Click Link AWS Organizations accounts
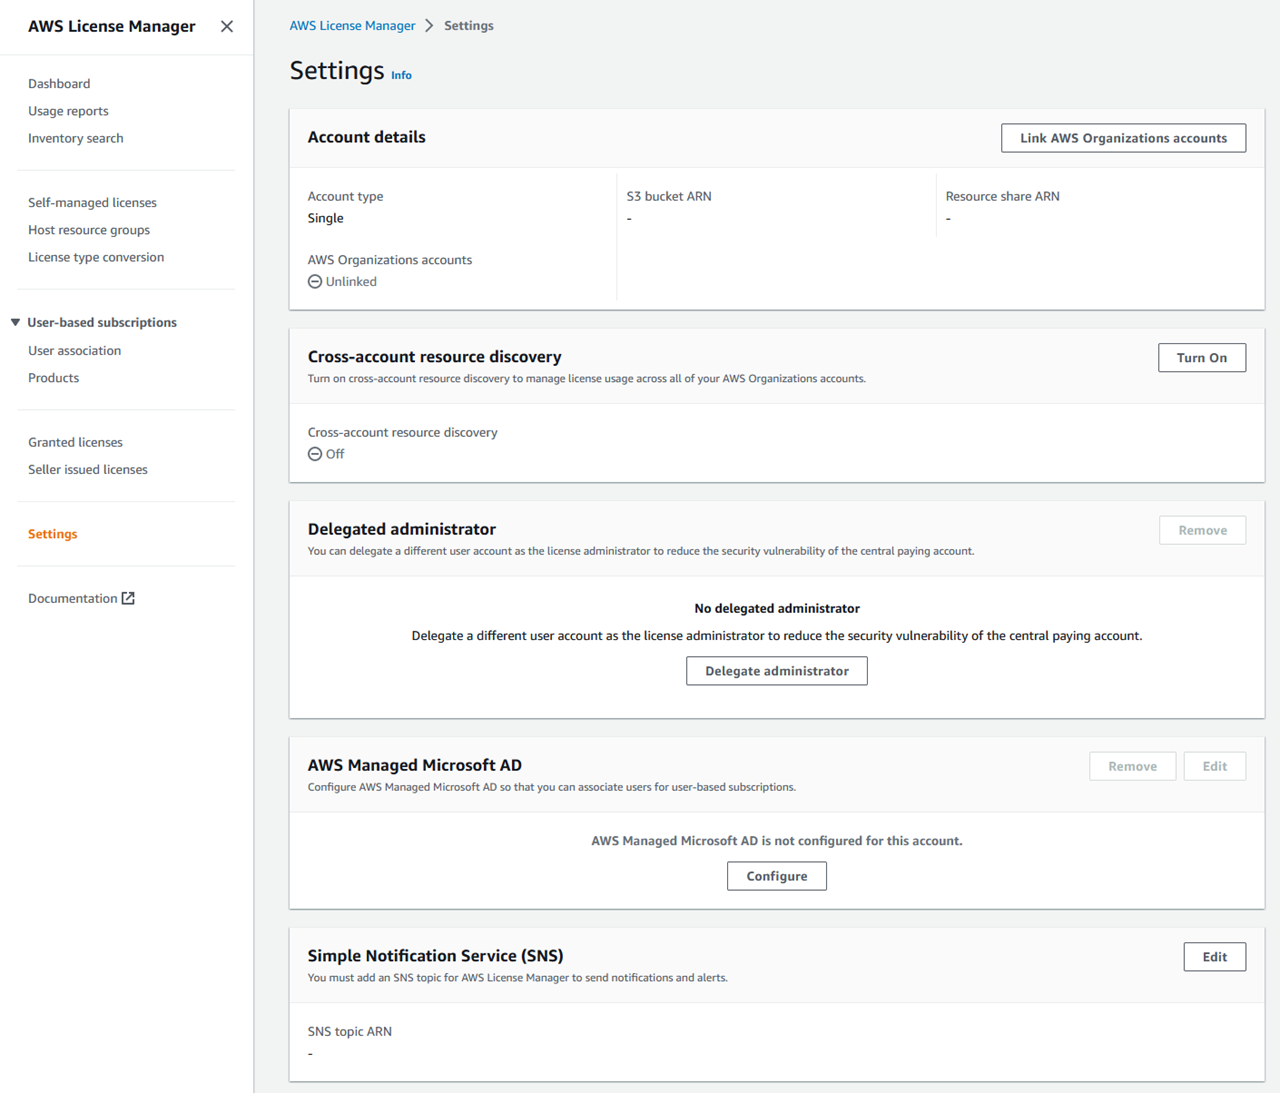This screenshot has height=1093, width=1280. tap(1123, 137)
